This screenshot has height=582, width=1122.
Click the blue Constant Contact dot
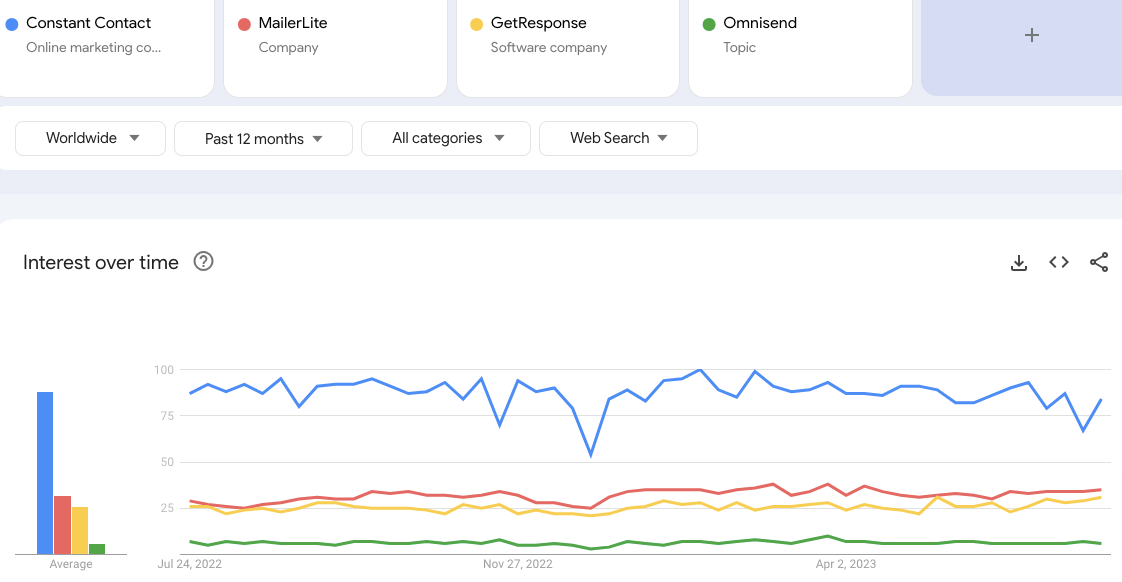[x=12, y=24]
